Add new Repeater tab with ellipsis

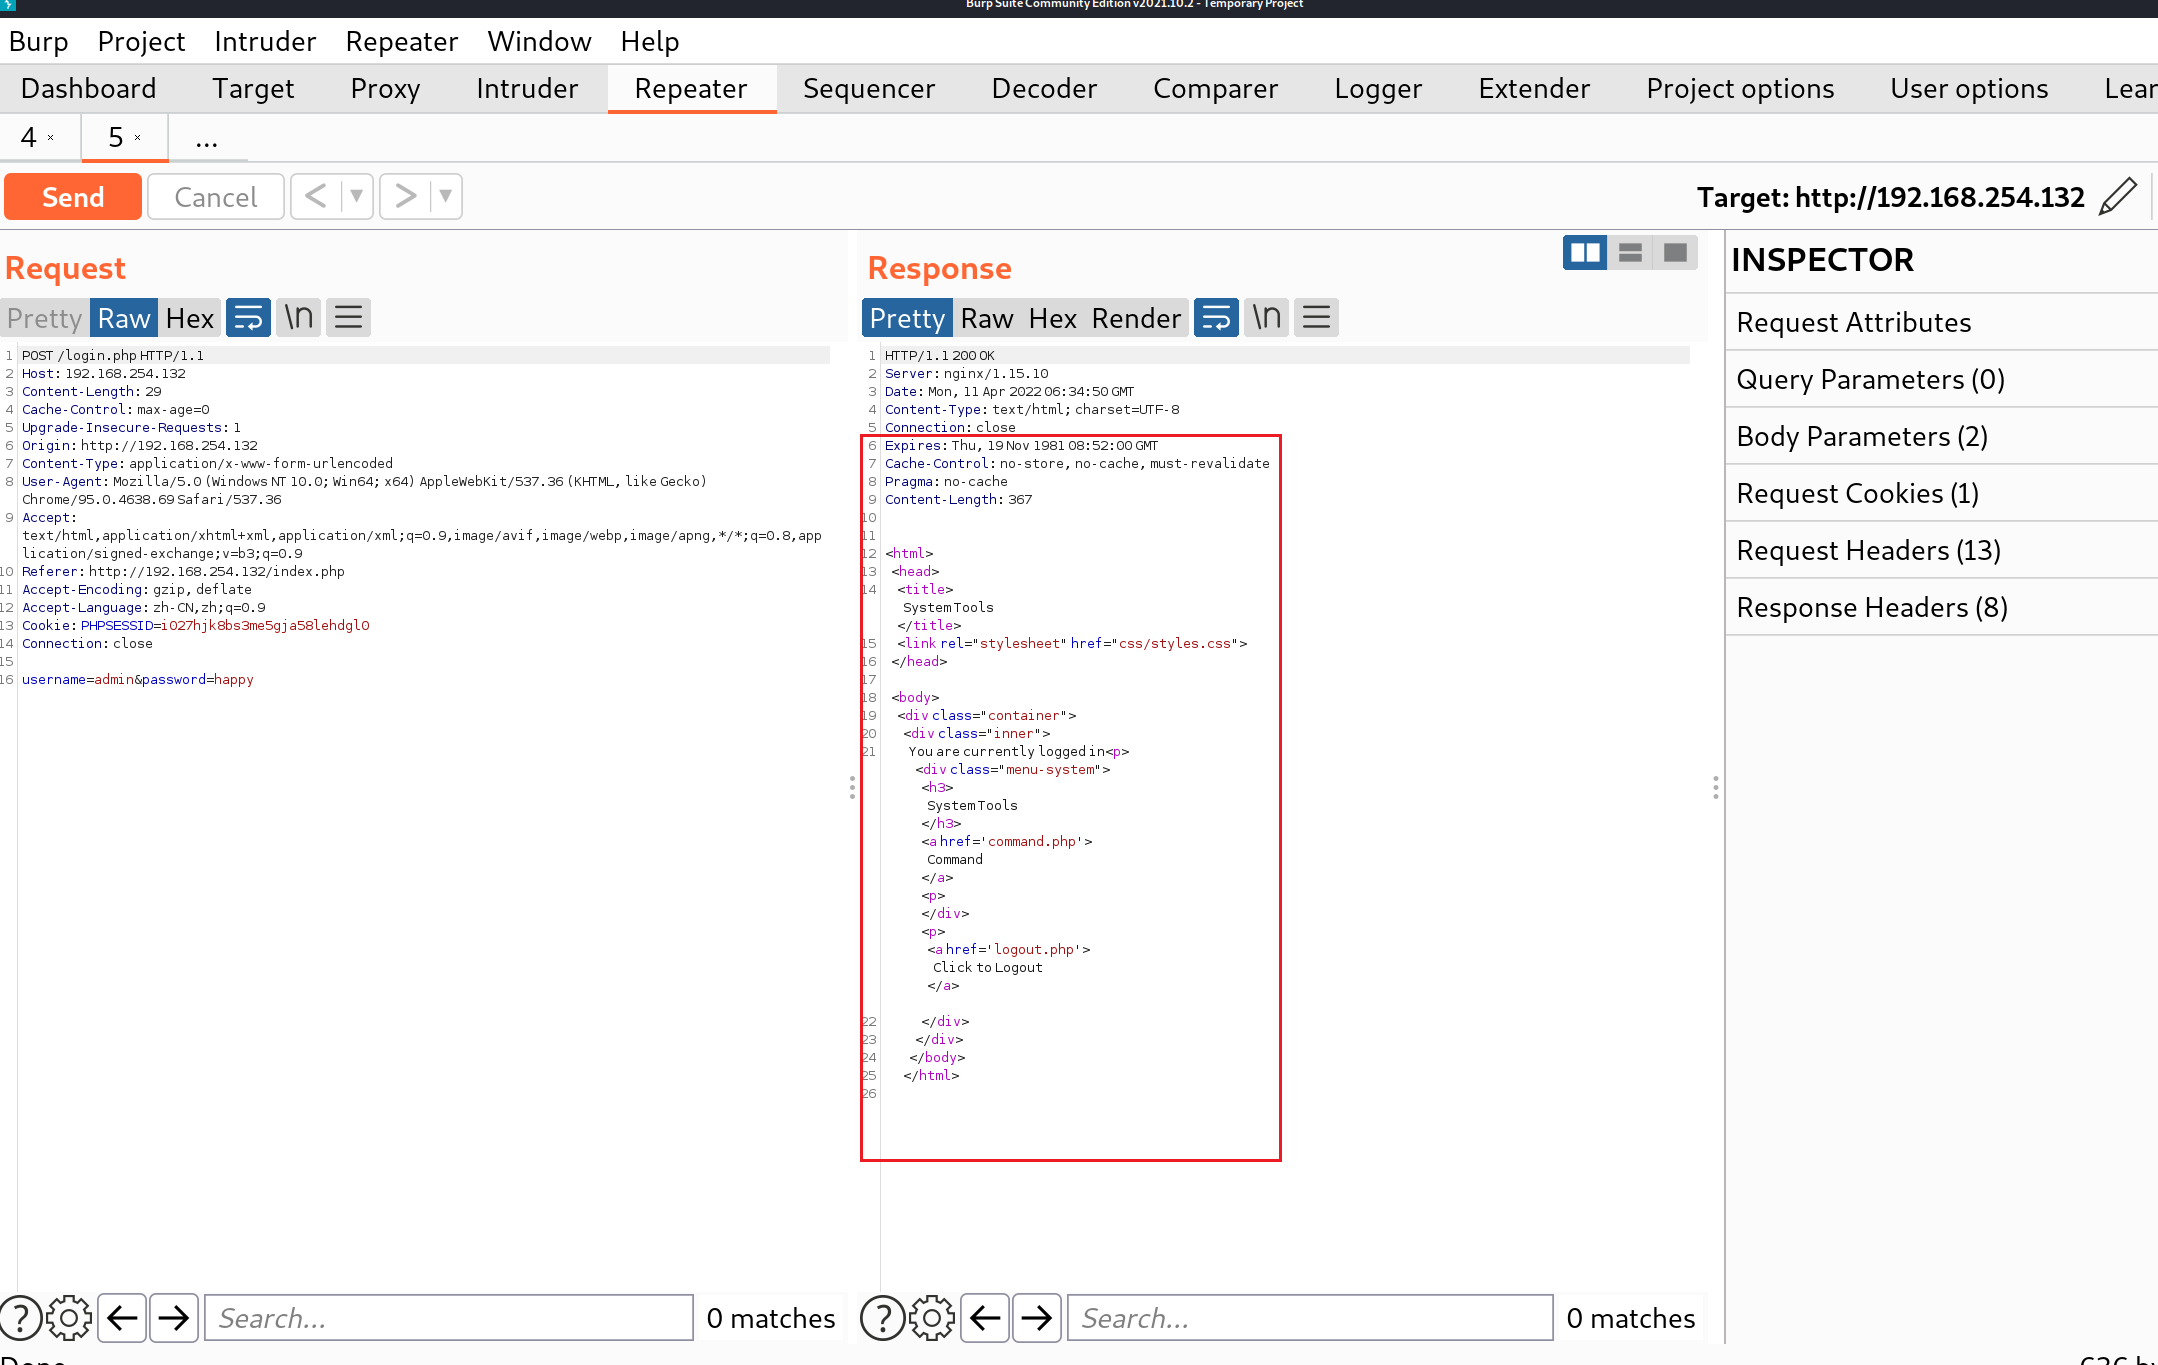[207, 138]
